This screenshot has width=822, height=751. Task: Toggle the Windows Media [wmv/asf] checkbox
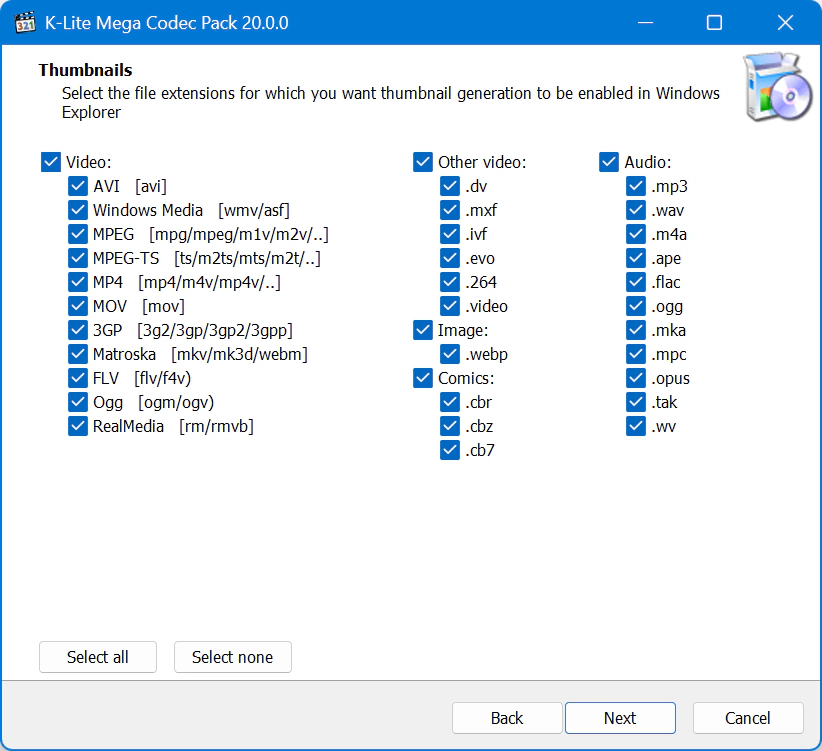[78, 210]
